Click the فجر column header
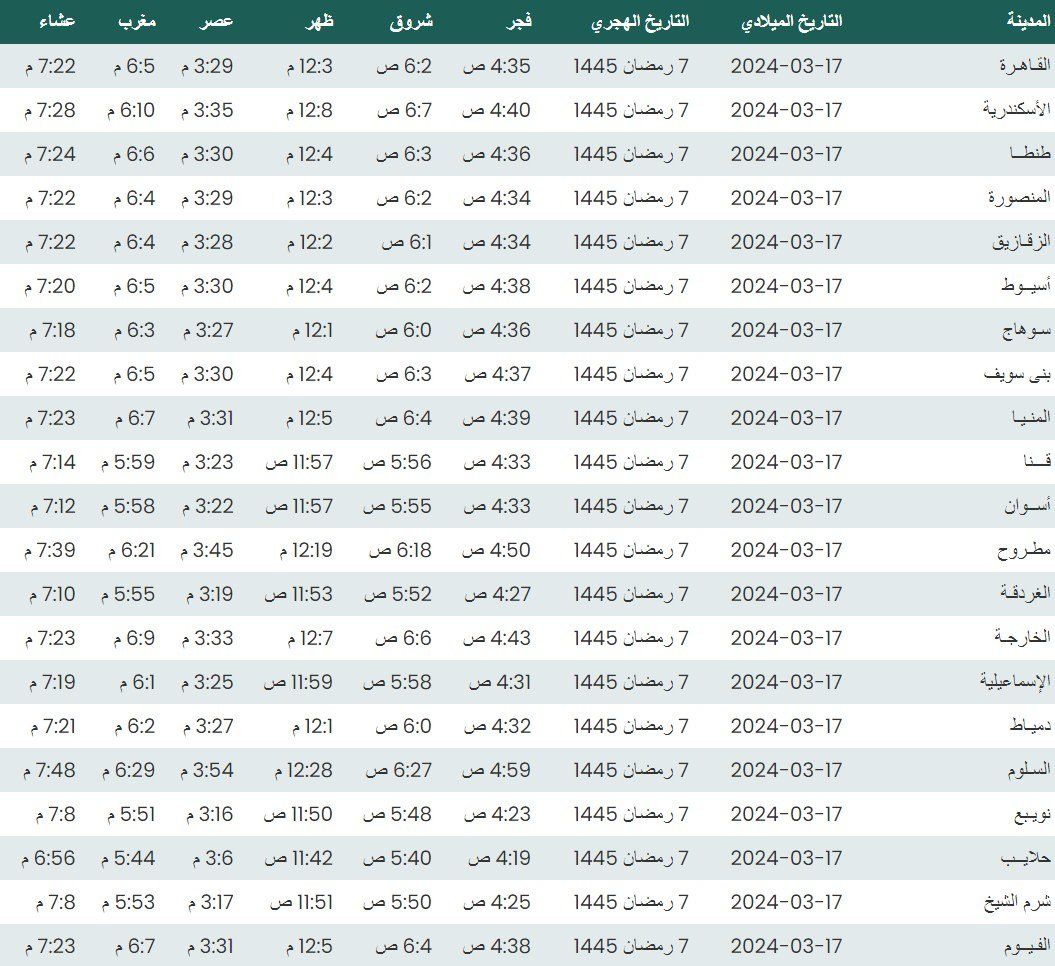This screenshot has width=1055, height=966. [519, 22]
